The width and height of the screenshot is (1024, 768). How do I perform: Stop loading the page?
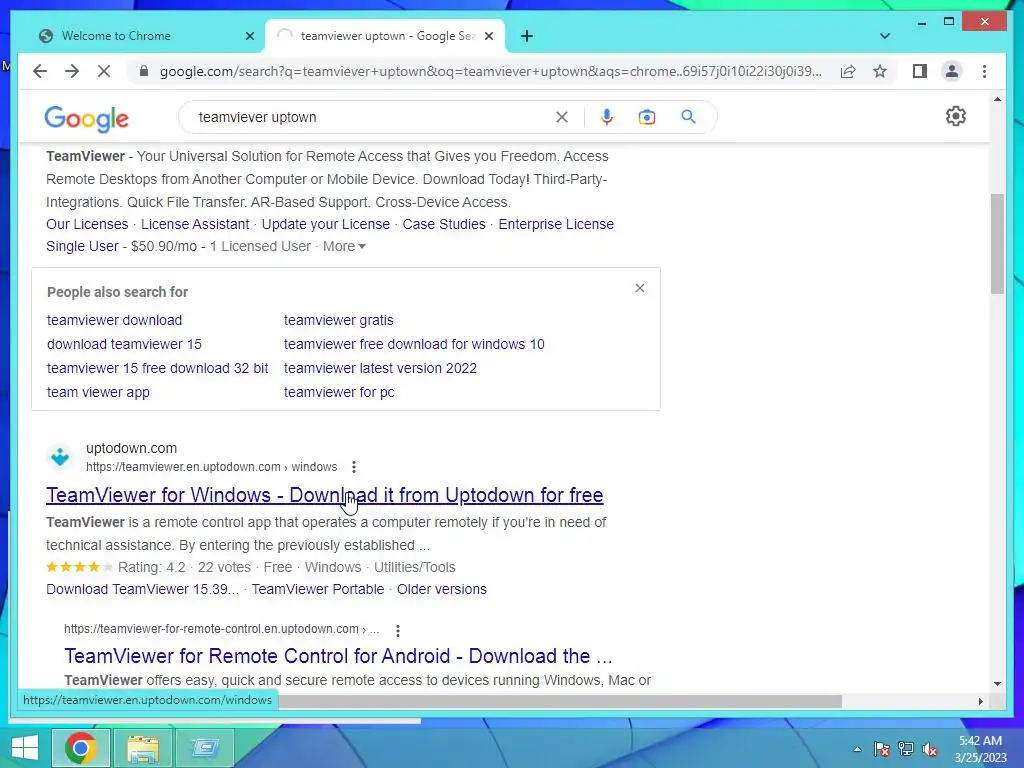tap(104, 71)
